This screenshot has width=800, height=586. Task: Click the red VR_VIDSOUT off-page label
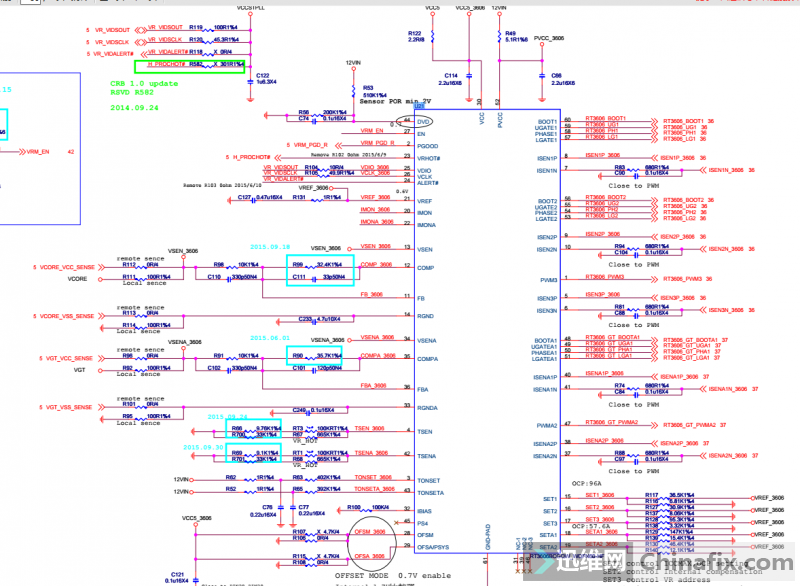(112, 30)
